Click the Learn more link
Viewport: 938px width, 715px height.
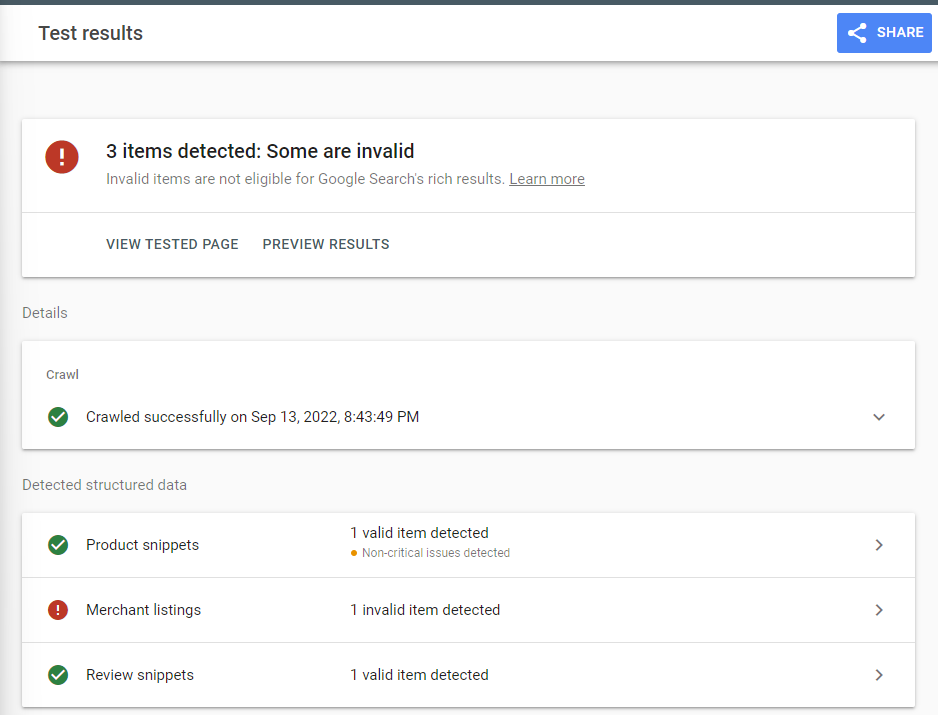tap(547, 179)
